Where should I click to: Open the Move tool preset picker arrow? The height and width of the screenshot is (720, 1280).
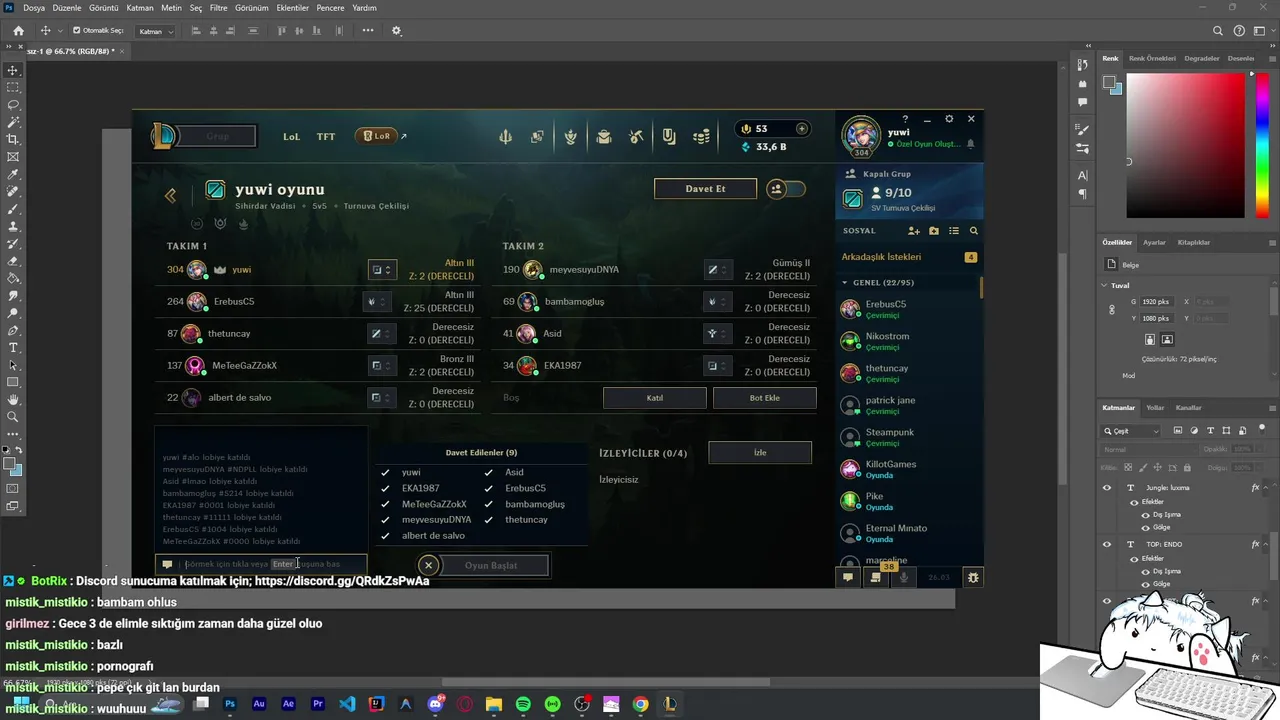[x=61, y=31]
